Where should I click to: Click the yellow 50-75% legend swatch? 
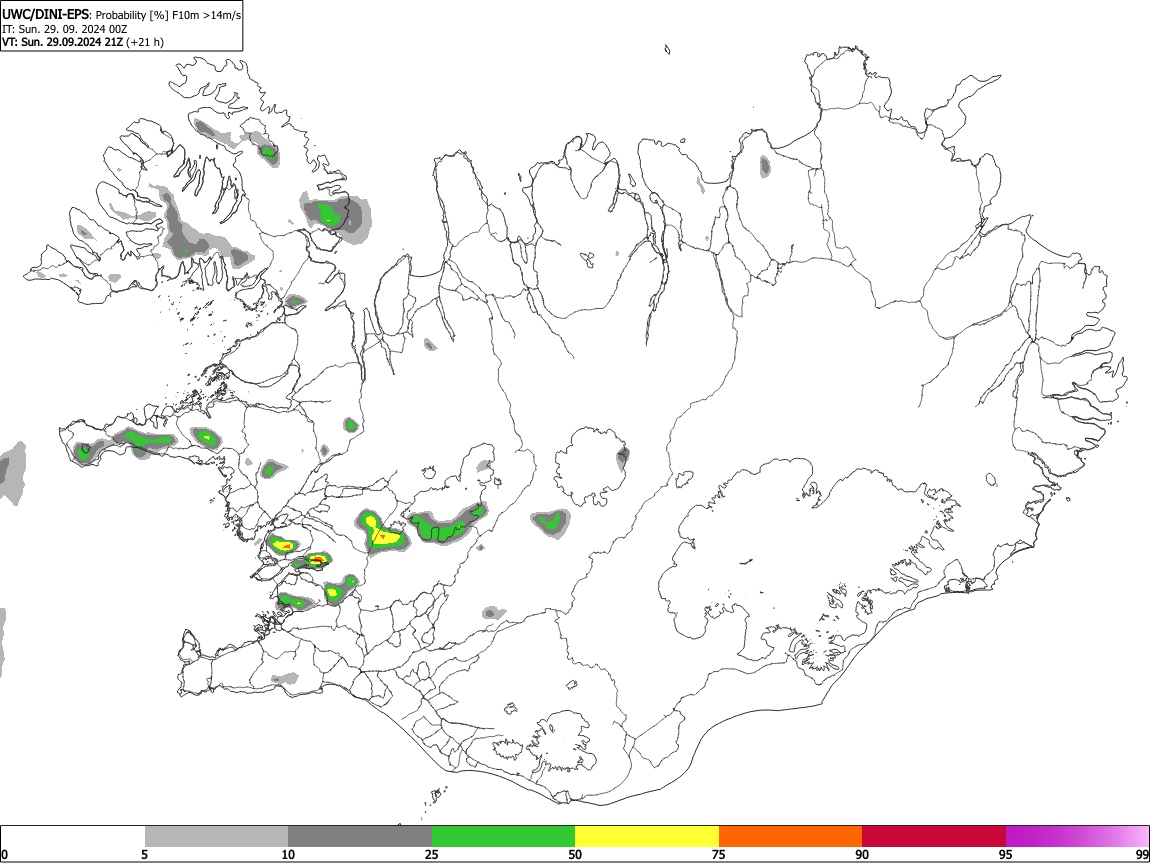click(647, 837)
